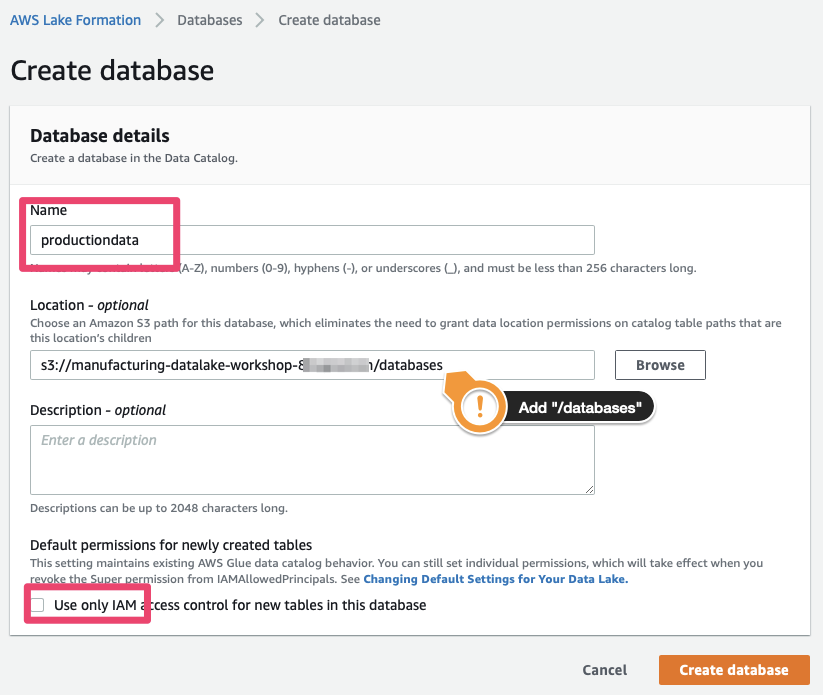
Task: Click the chevron after Databases breadcrumb
Action: coord(260,20)
